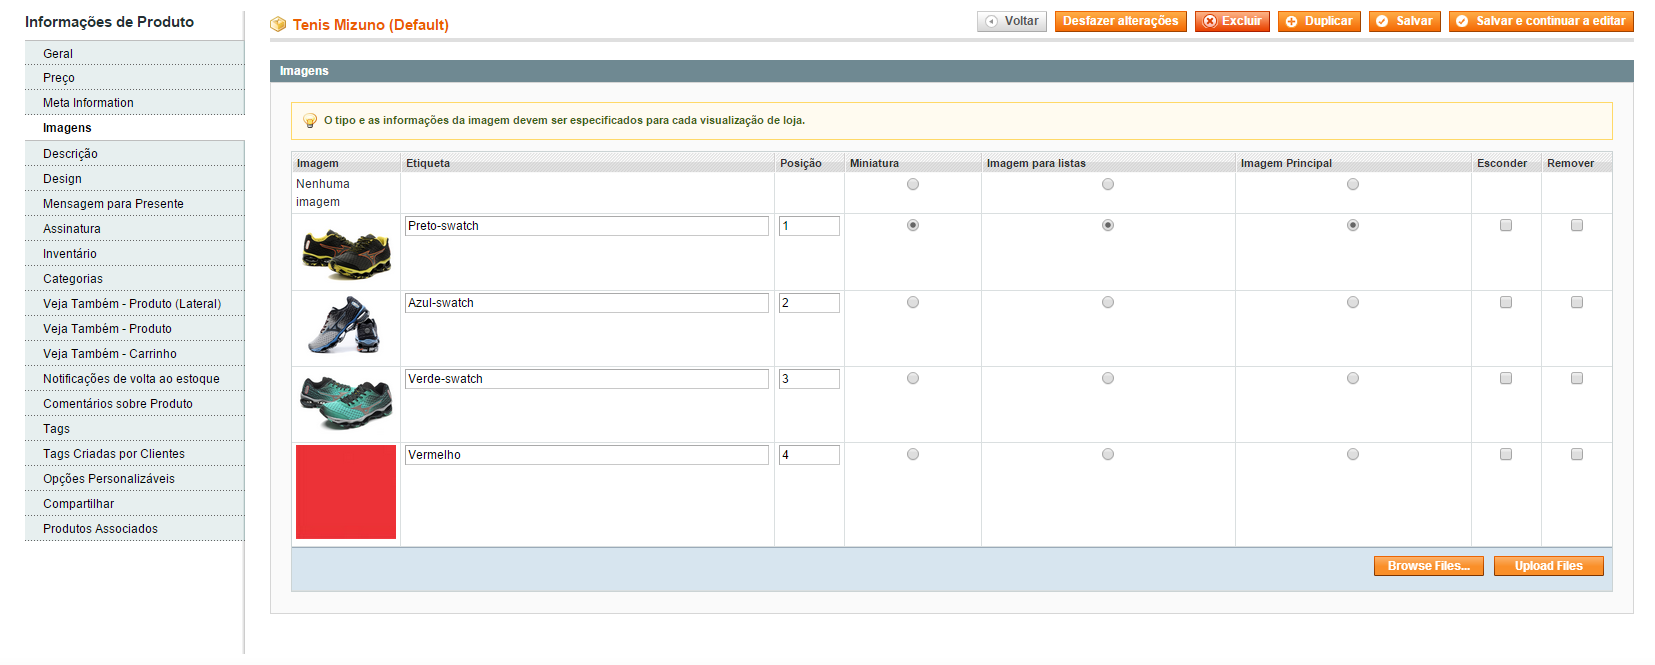1655x665 pixels.
Task: Click the lightbulb note icon
Action: pos(310,121)
